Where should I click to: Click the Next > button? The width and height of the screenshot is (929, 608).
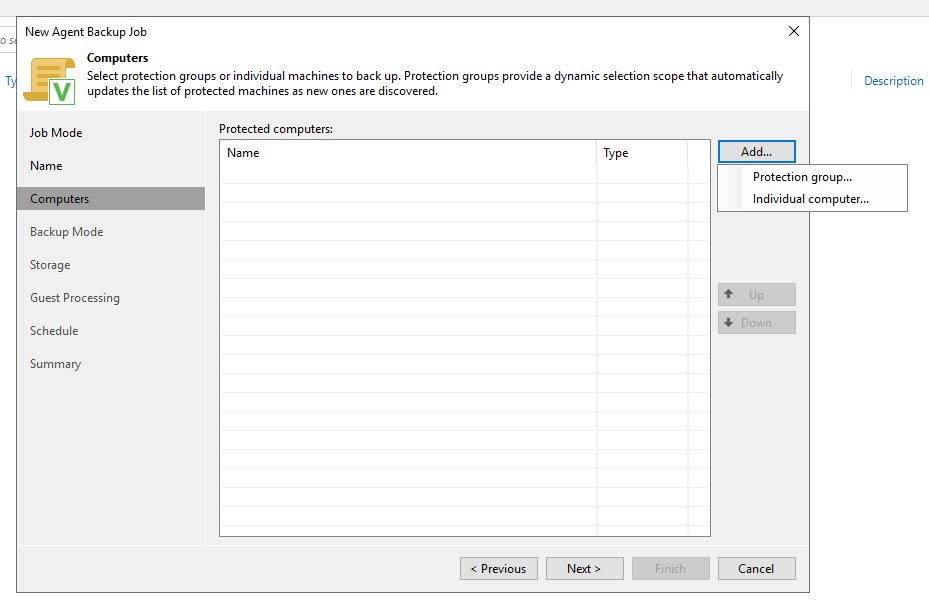coord(585,569)
